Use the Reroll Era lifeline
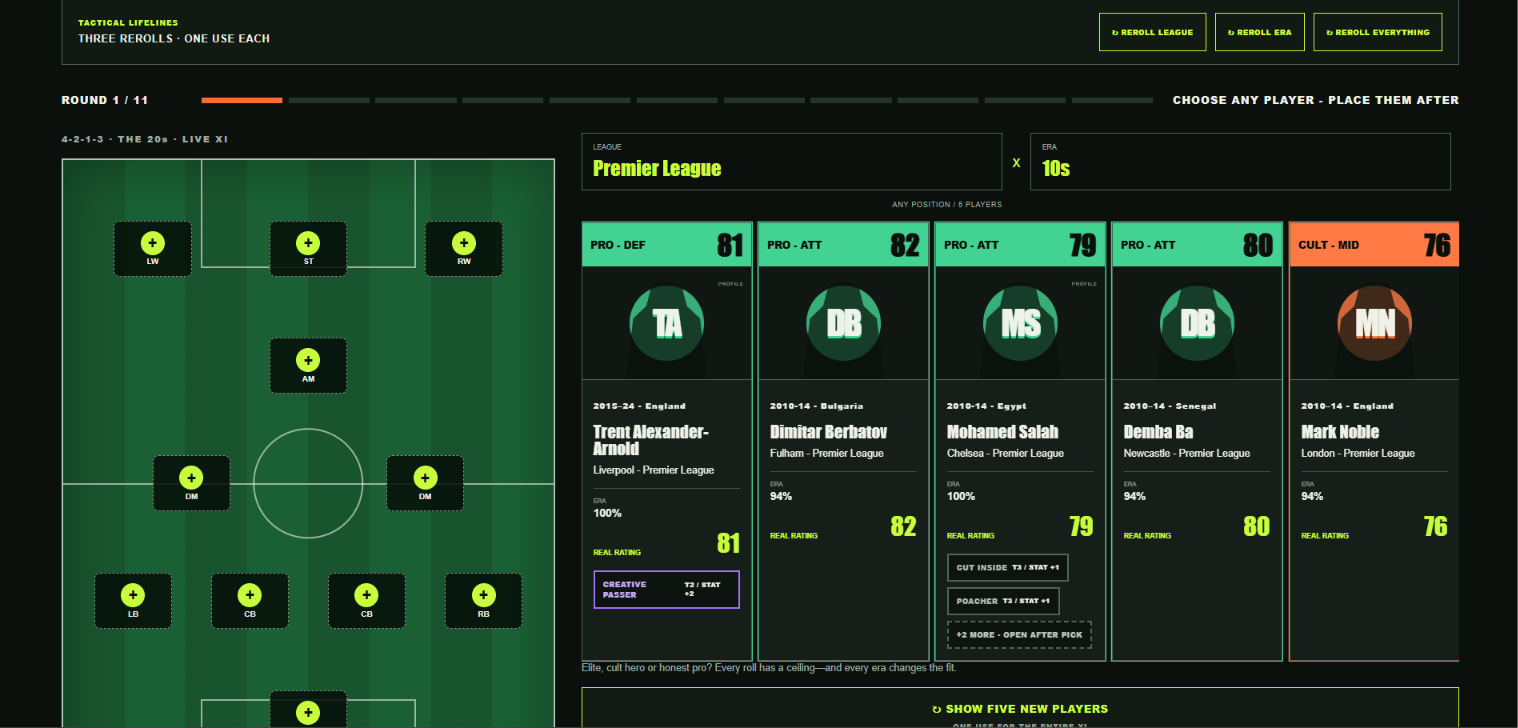Viewport: 1518px width, 728px height. 1259,32
